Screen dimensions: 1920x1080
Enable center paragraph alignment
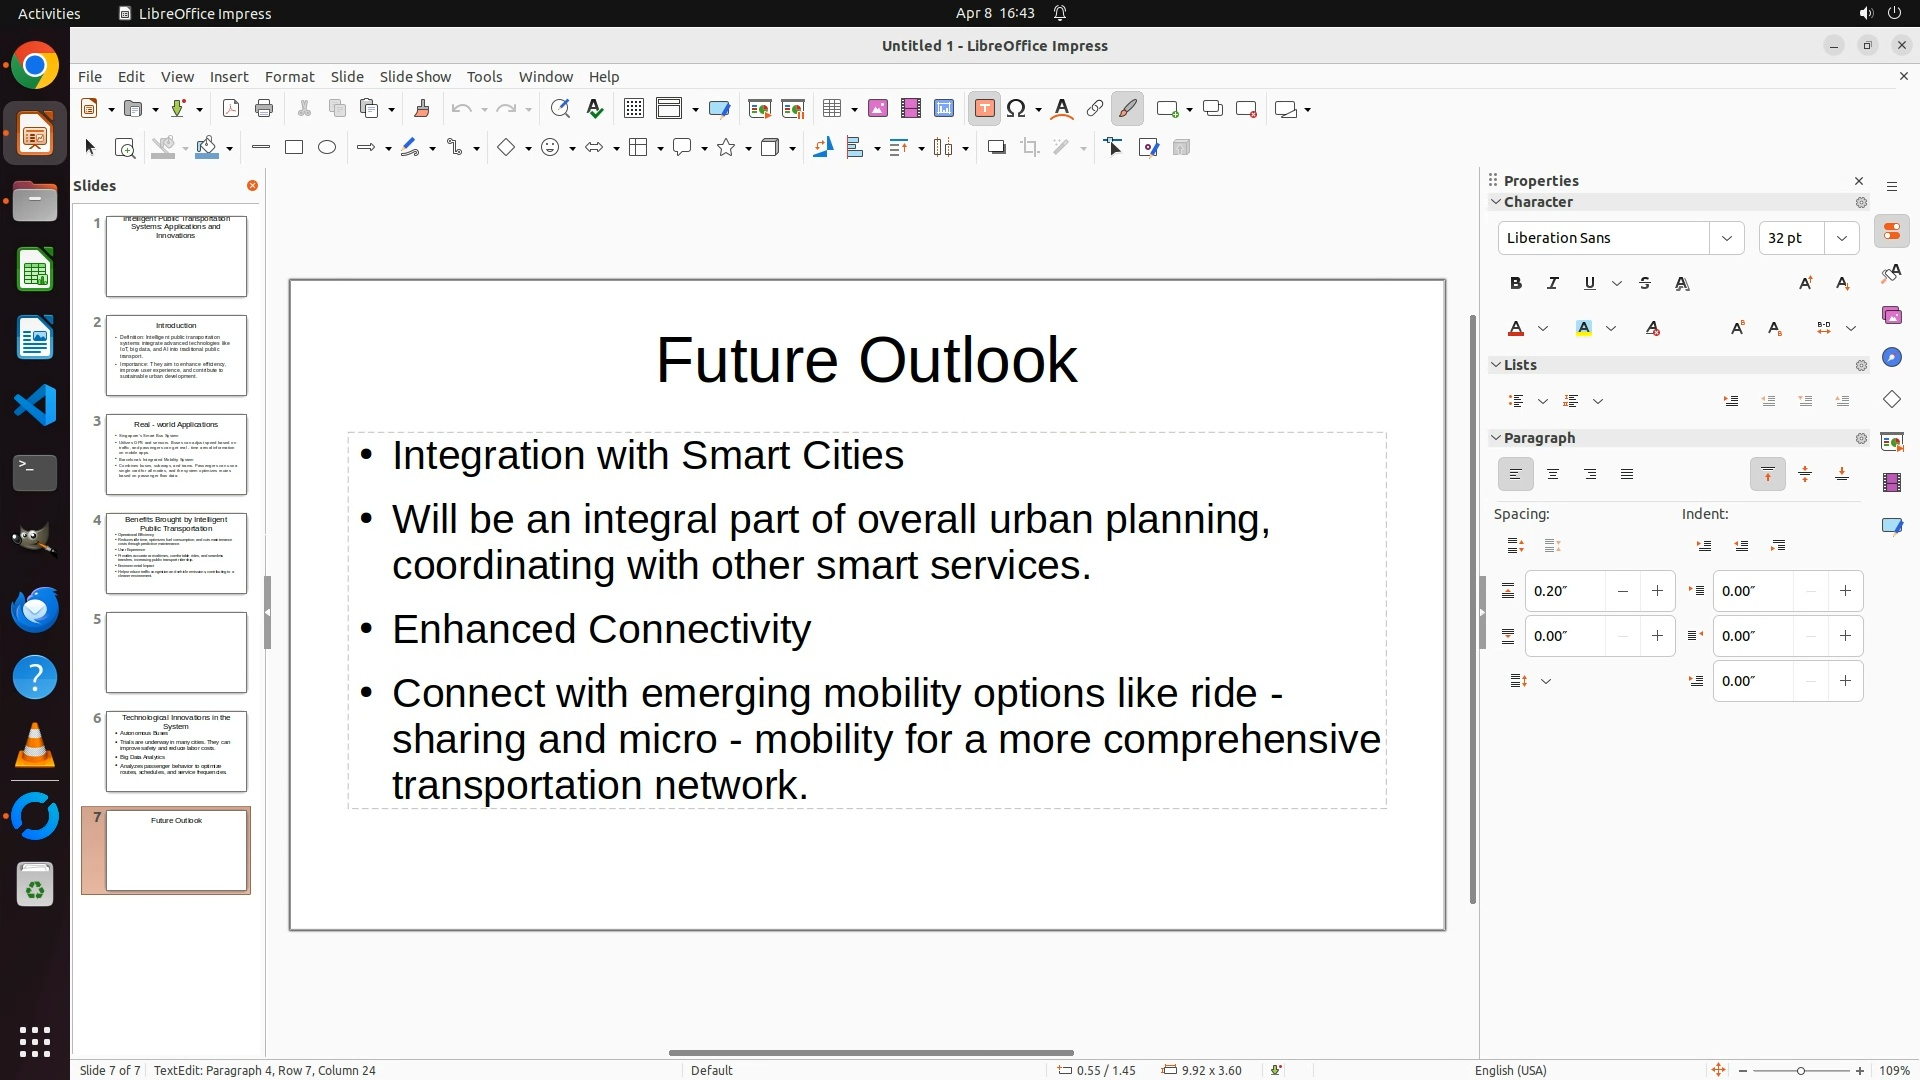[x=1553, y=474]
